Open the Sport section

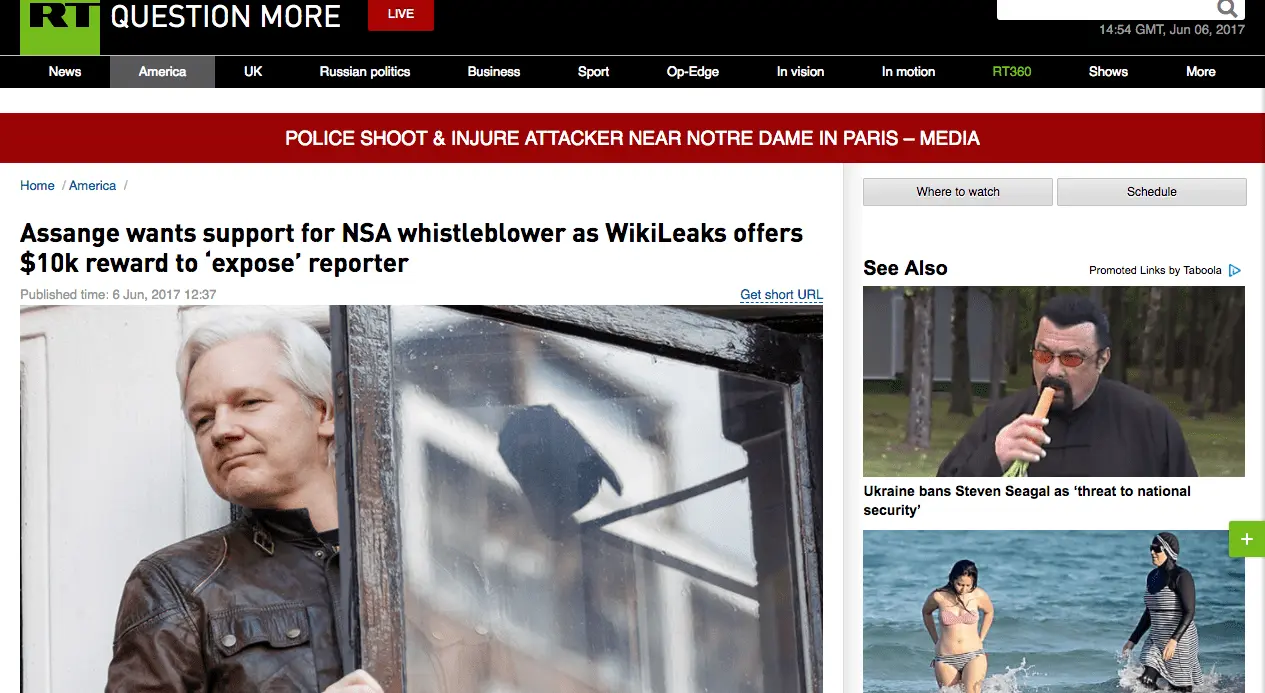tap(593, 72)
